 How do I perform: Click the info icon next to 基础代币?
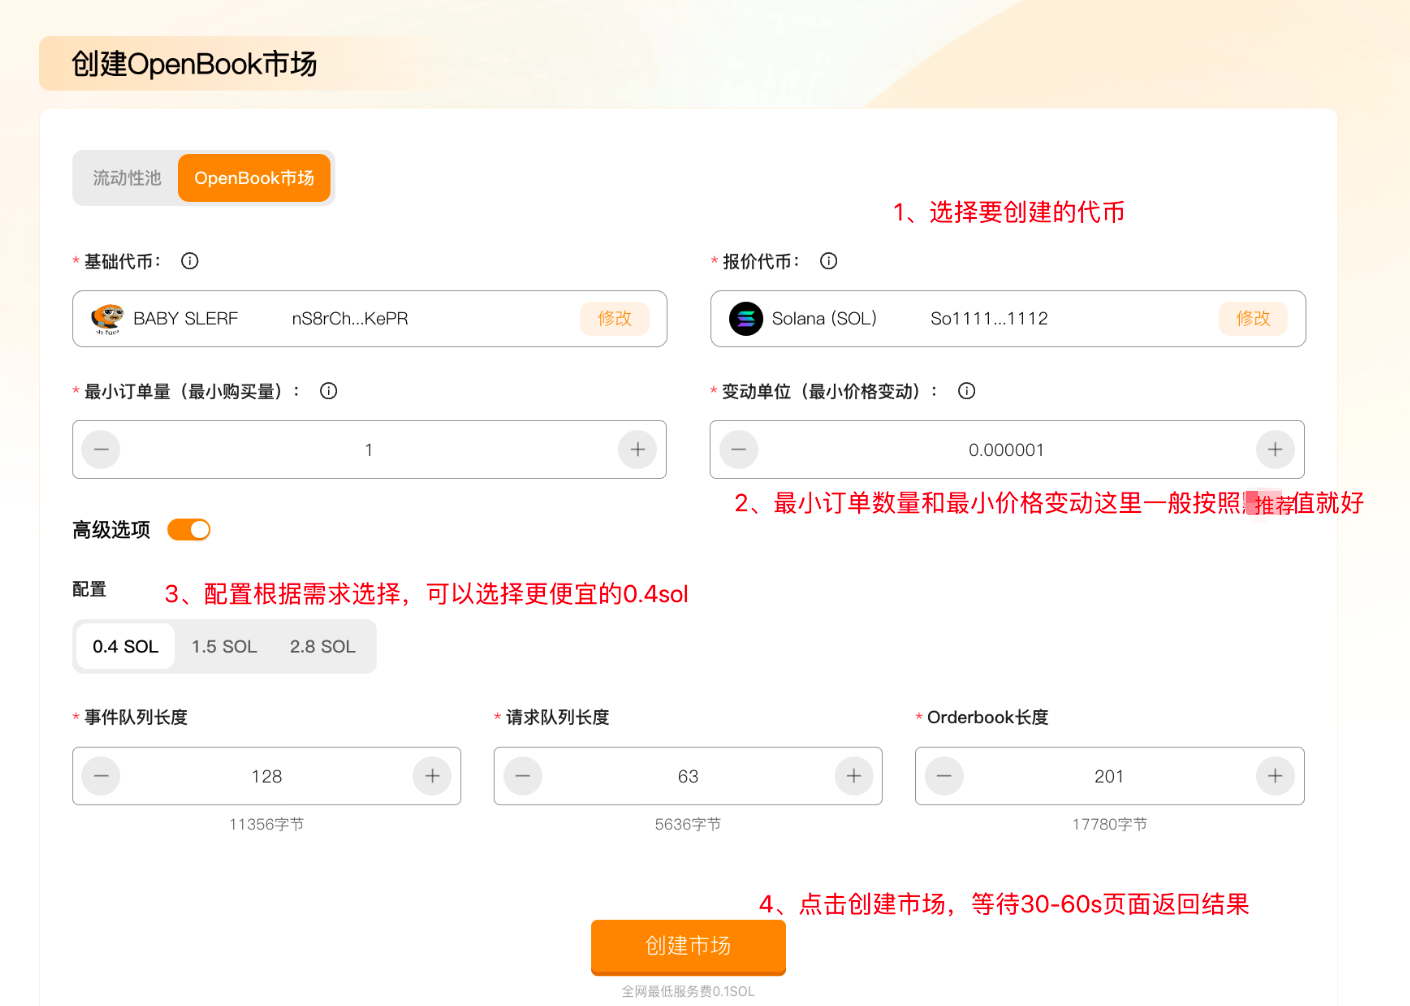(190, 261)
